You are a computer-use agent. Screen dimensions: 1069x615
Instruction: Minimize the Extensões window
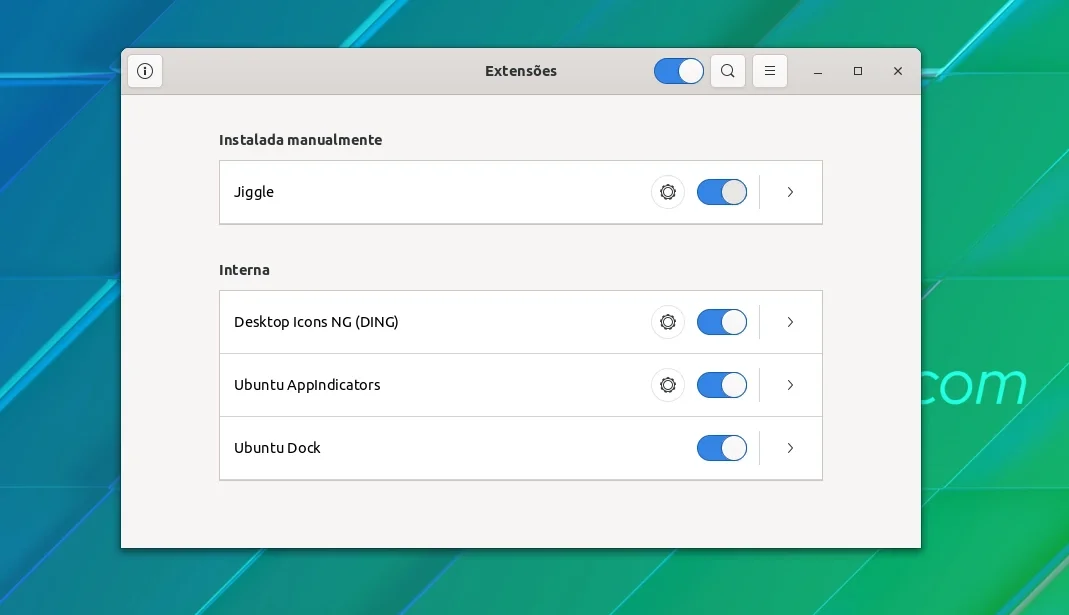tap(817, 71)
